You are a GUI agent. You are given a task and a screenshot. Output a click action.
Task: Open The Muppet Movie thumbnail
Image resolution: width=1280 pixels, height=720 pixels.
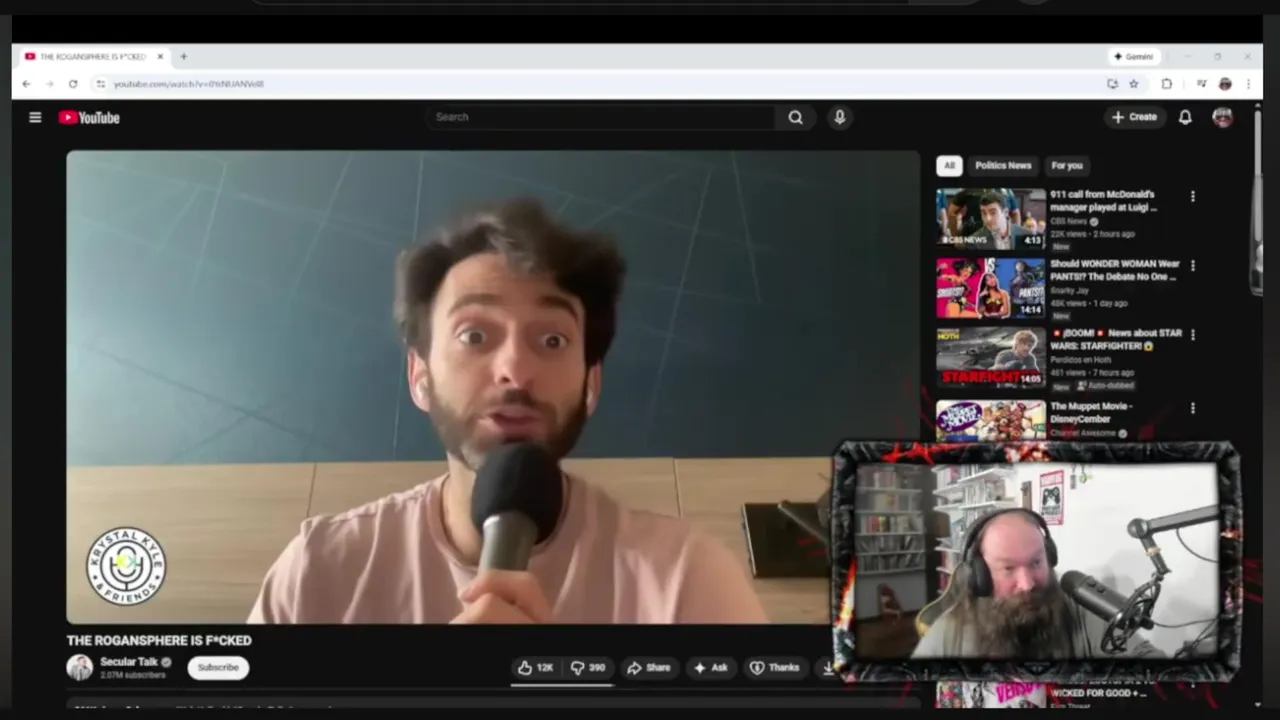point(990,420)
